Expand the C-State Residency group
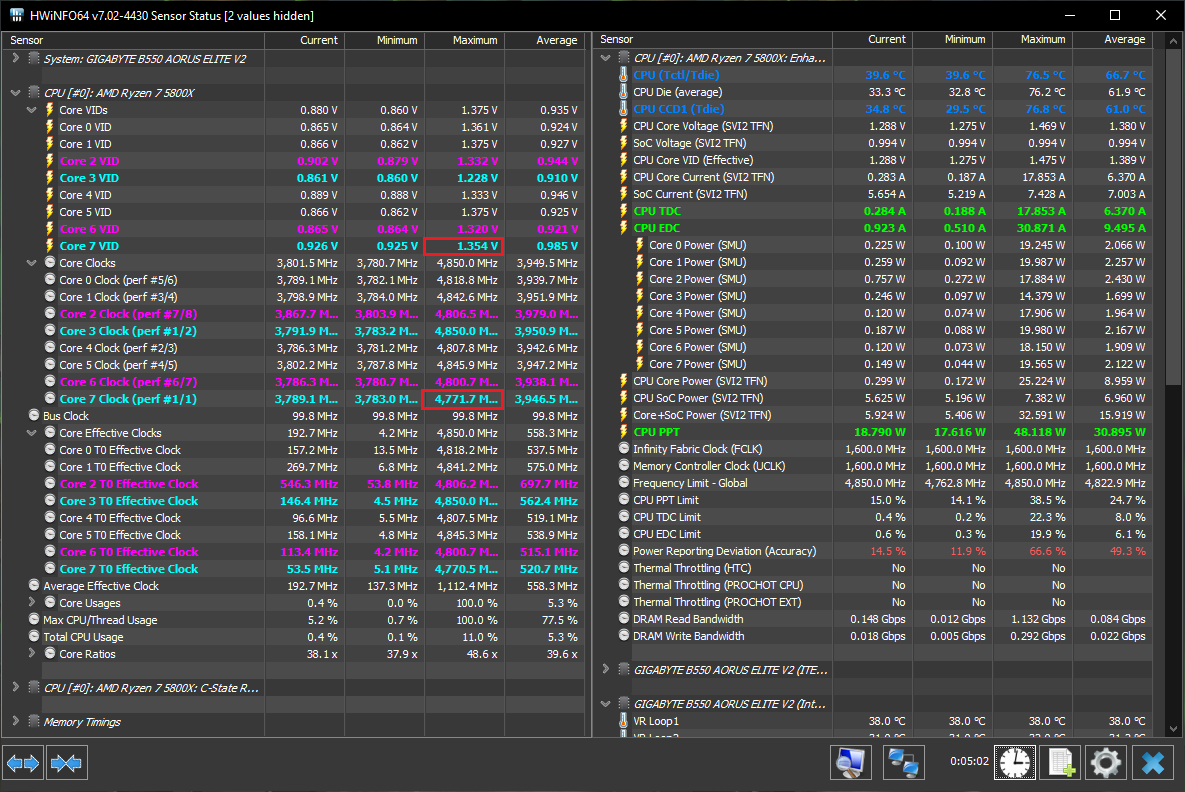Screen dimensions: 1185x792 16,687
